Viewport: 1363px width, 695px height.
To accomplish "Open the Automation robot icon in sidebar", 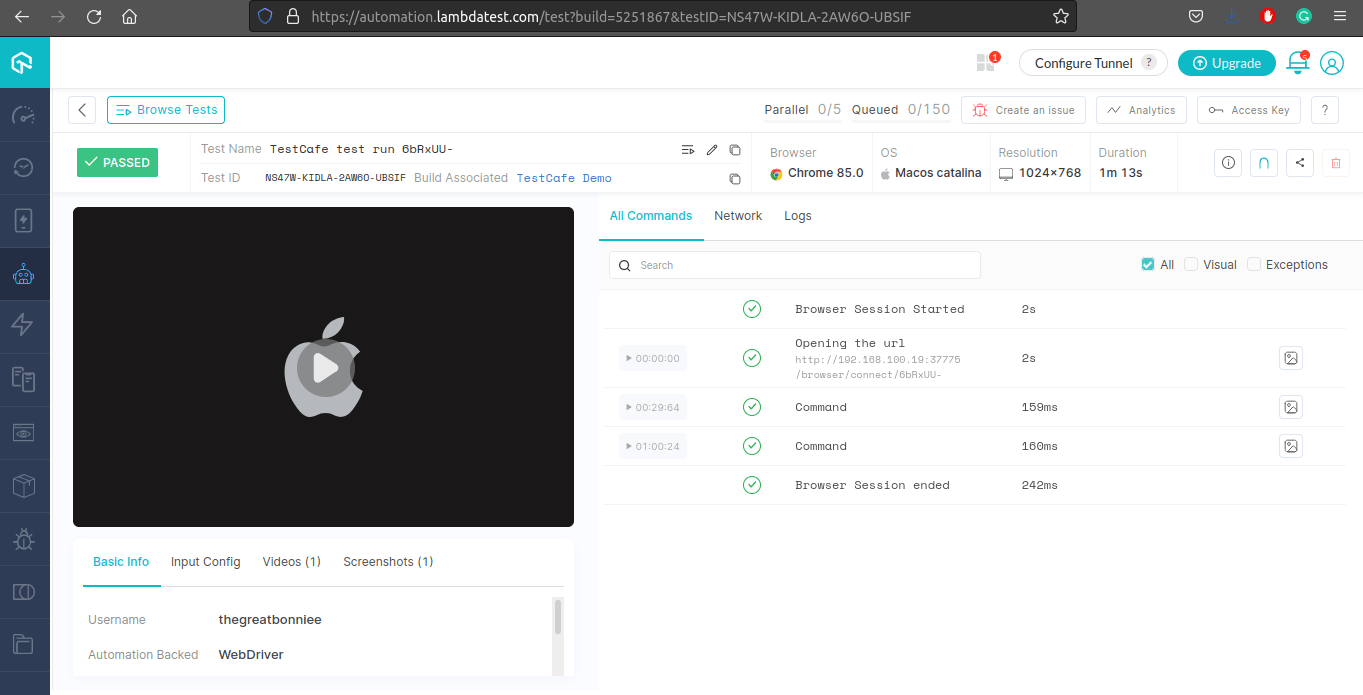I will tap(25, 274).
